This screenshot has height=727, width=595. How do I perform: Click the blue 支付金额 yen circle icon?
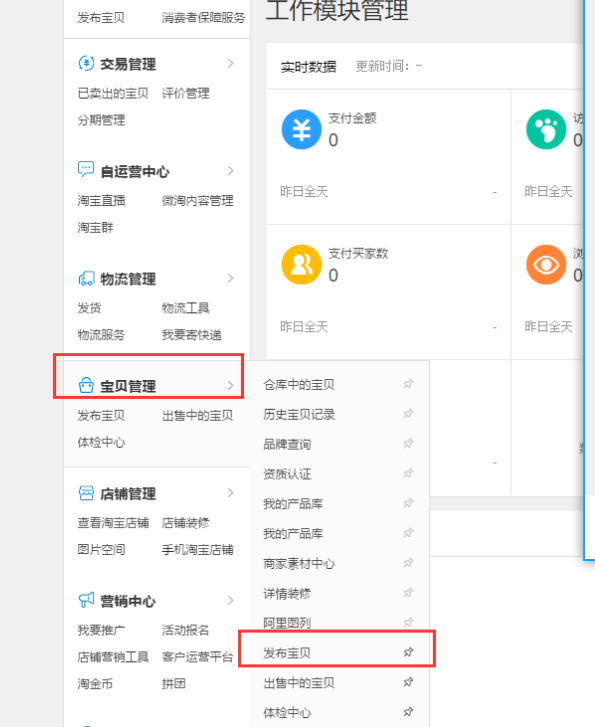tap(301, 129)
